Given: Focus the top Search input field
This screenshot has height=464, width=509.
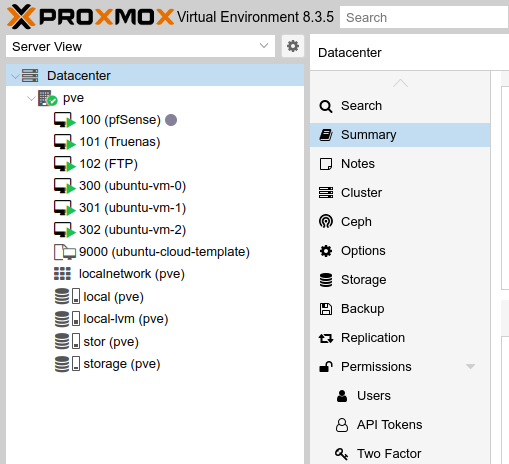Looking at the screenshot, I should coord(424,17).
